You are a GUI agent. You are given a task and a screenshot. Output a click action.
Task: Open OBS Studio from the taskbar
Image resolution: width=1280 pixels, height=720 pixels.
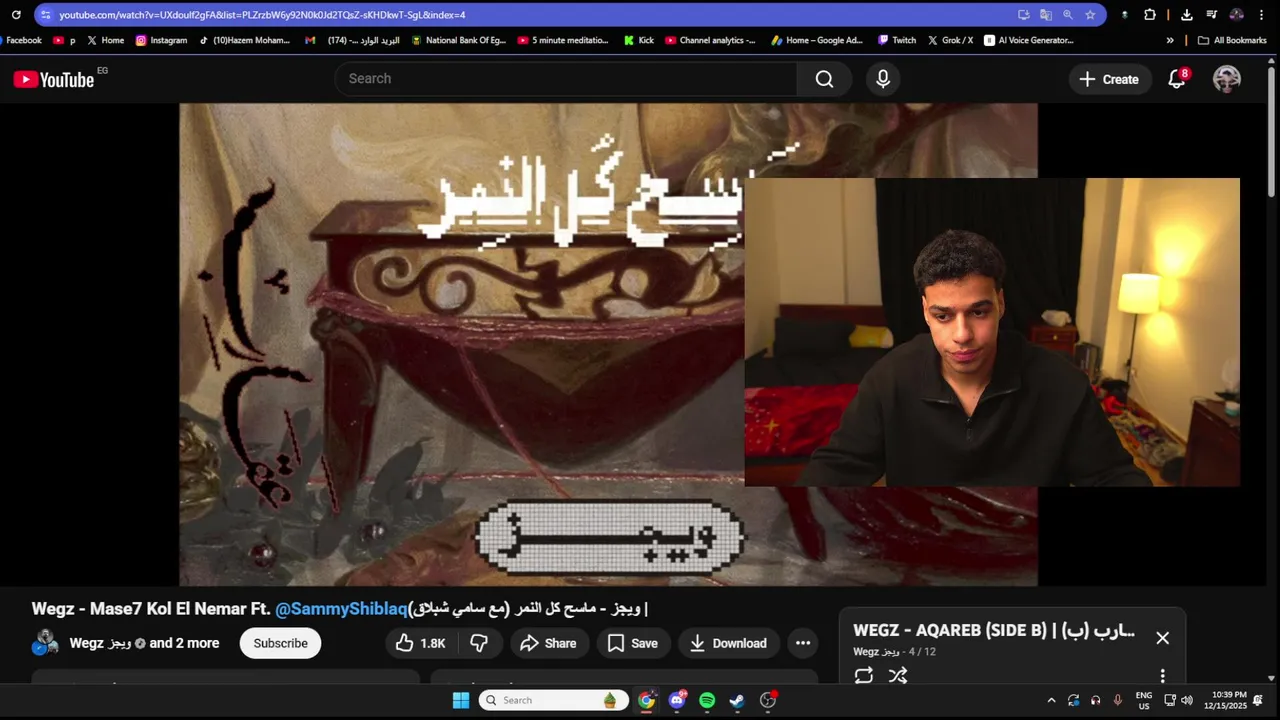pyautogui.click(x=768, y=700)
